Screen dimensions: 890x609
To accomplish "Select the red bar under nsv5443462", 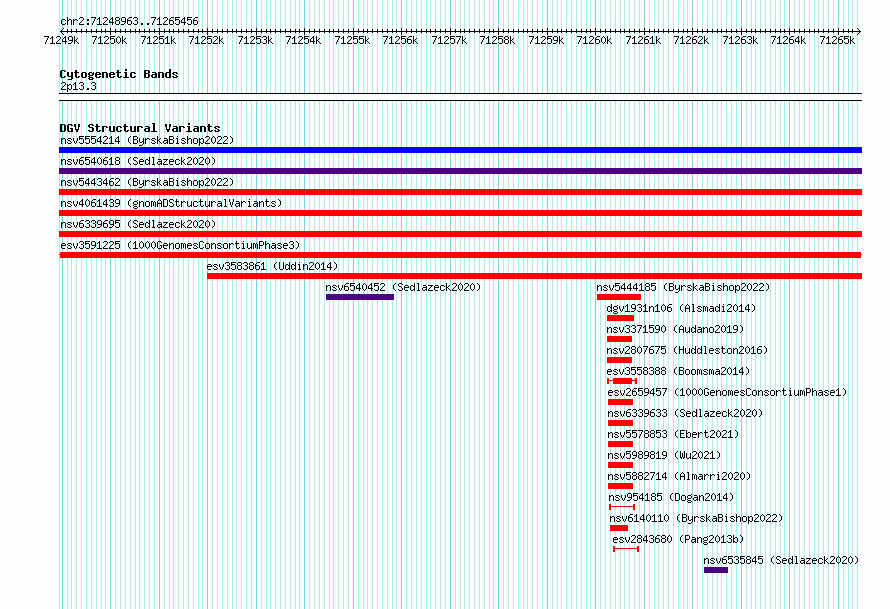I will tap(460, 192).
